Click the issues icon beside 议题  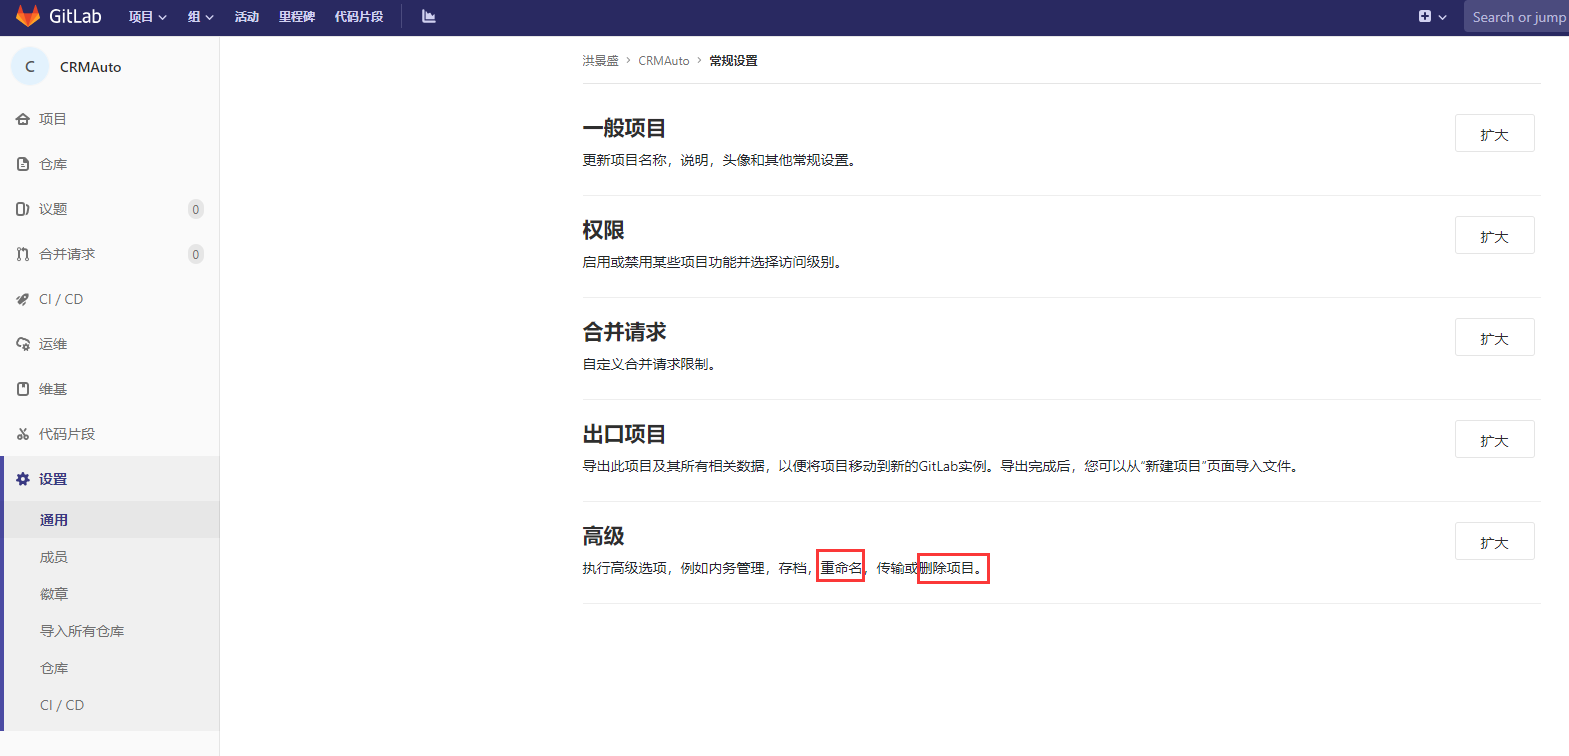[x=23, y=209]
